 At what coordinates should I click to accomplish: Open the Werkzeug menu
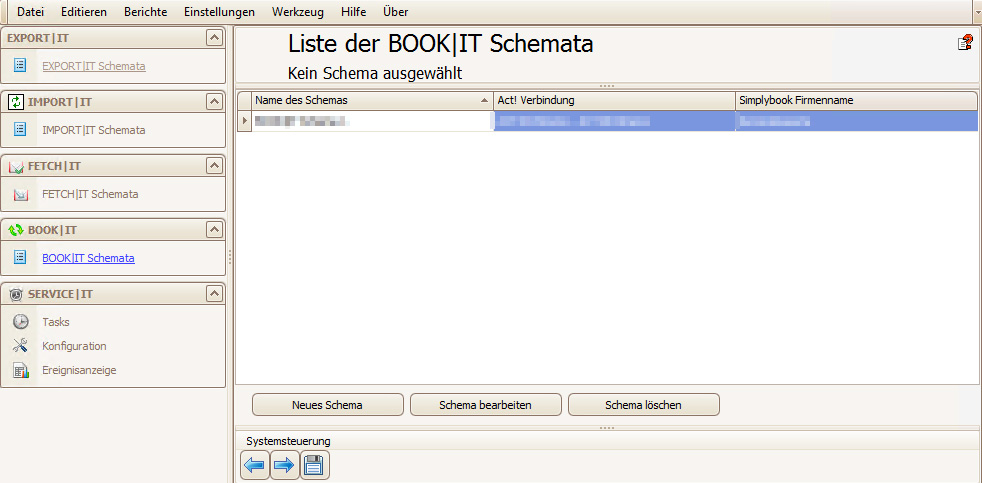(297, 12)
